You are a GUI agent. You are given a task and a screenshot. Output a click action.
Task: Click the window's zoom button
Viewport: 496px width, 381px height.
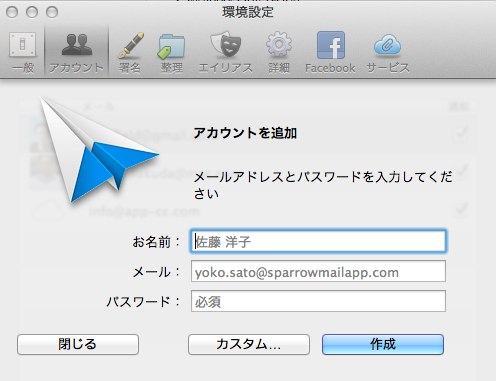[x=52, y=12]
